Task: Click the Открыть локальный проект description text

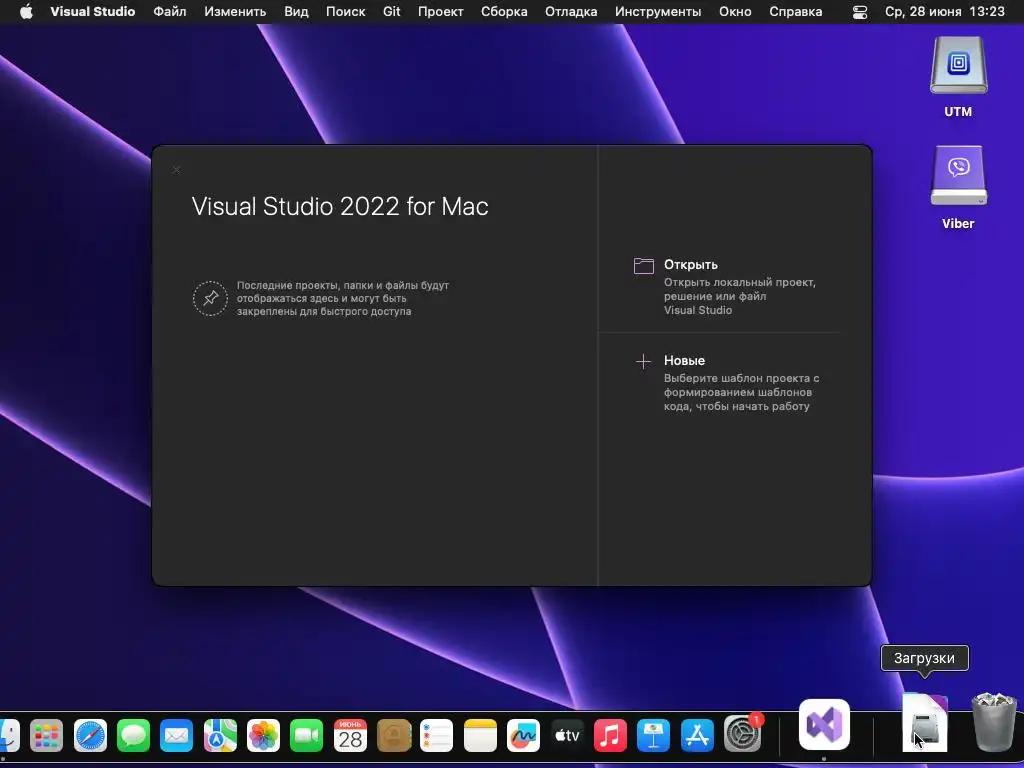Action: click(740, 296)
